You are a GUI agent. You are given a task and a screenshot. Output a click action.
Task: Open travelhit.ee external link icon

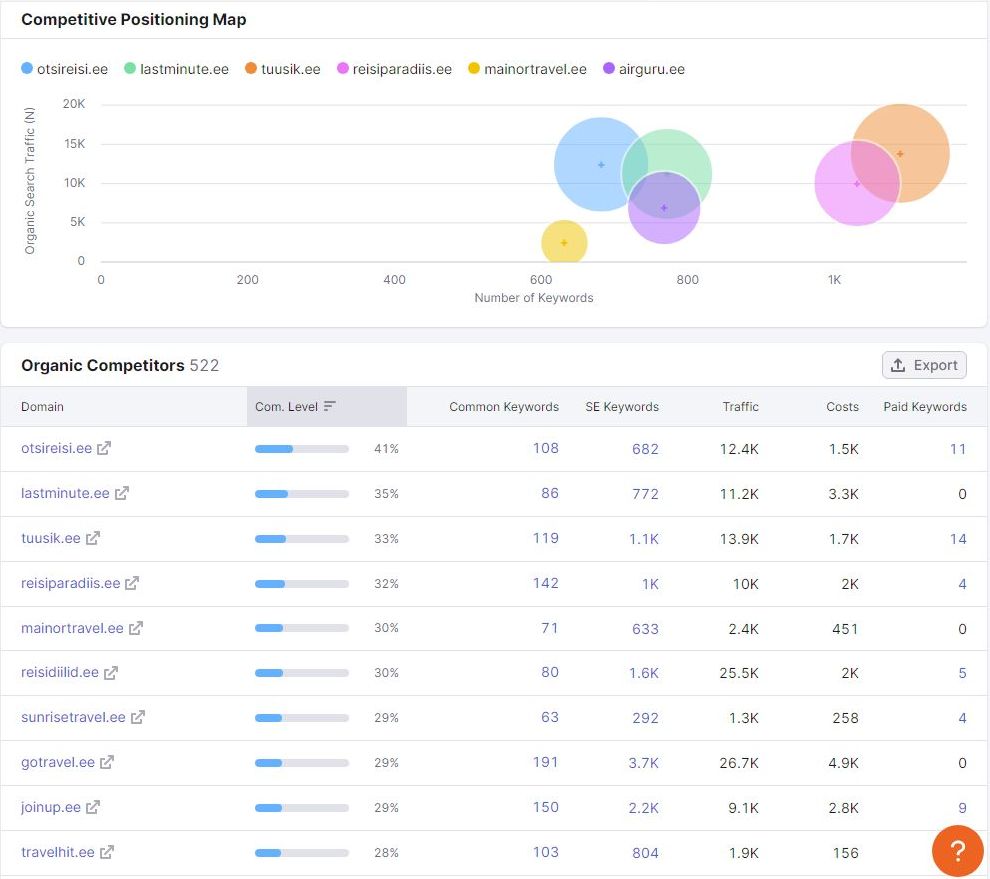107,852
